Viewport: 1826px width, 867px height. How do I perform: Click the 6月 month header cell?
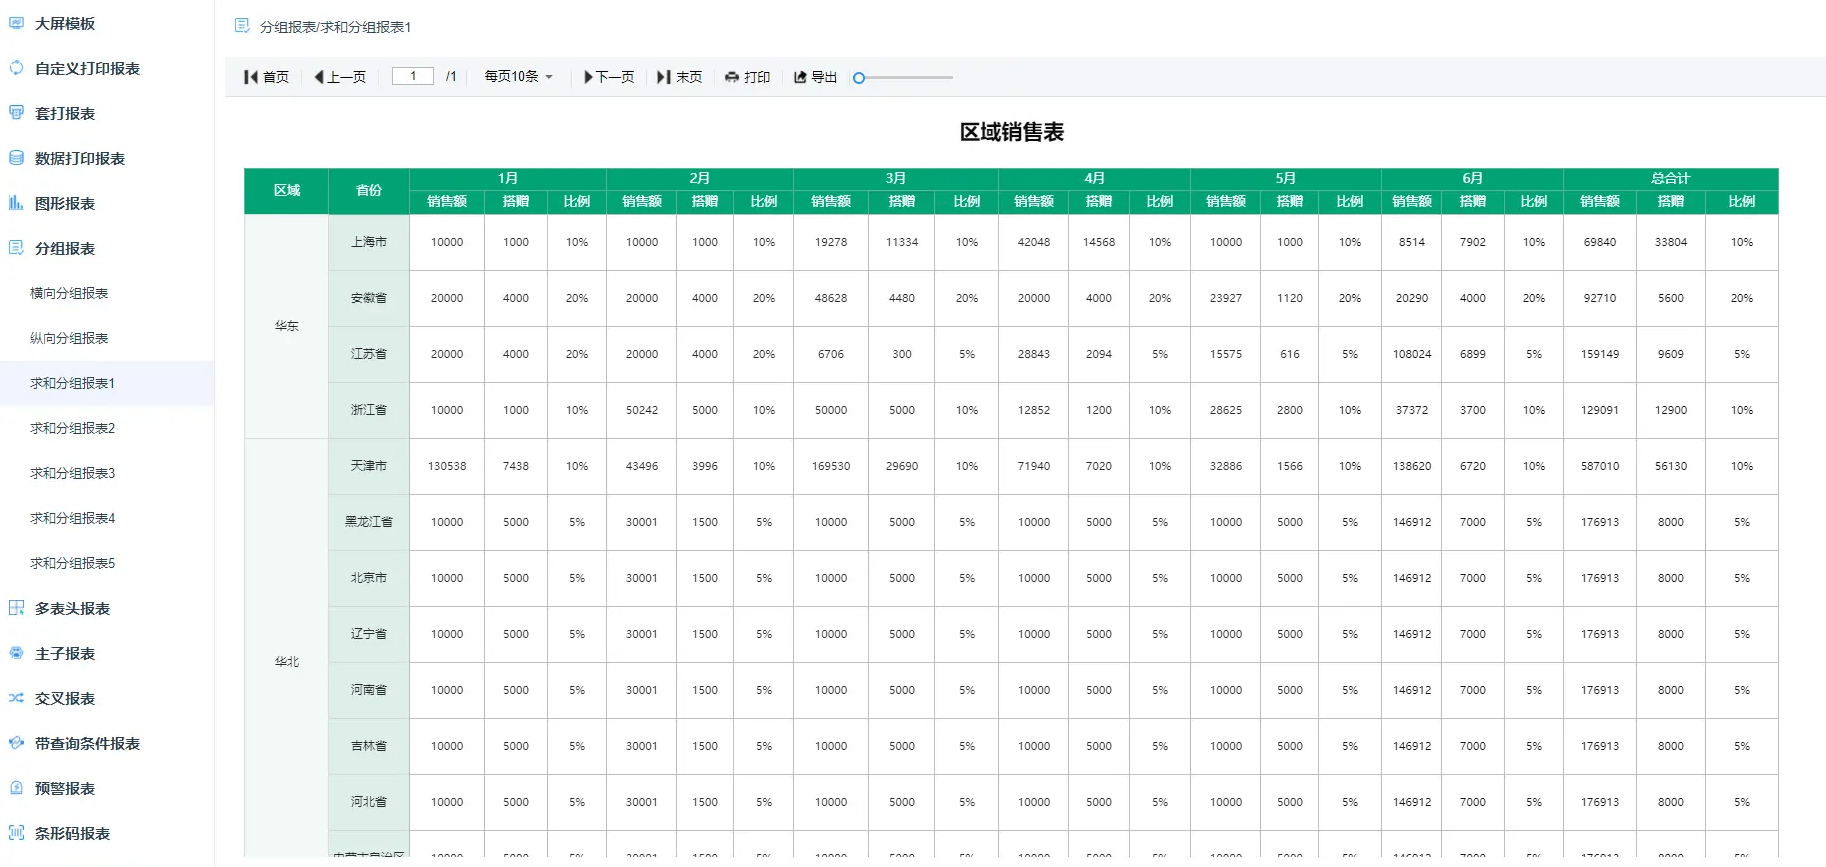(x=1472, y=179)
